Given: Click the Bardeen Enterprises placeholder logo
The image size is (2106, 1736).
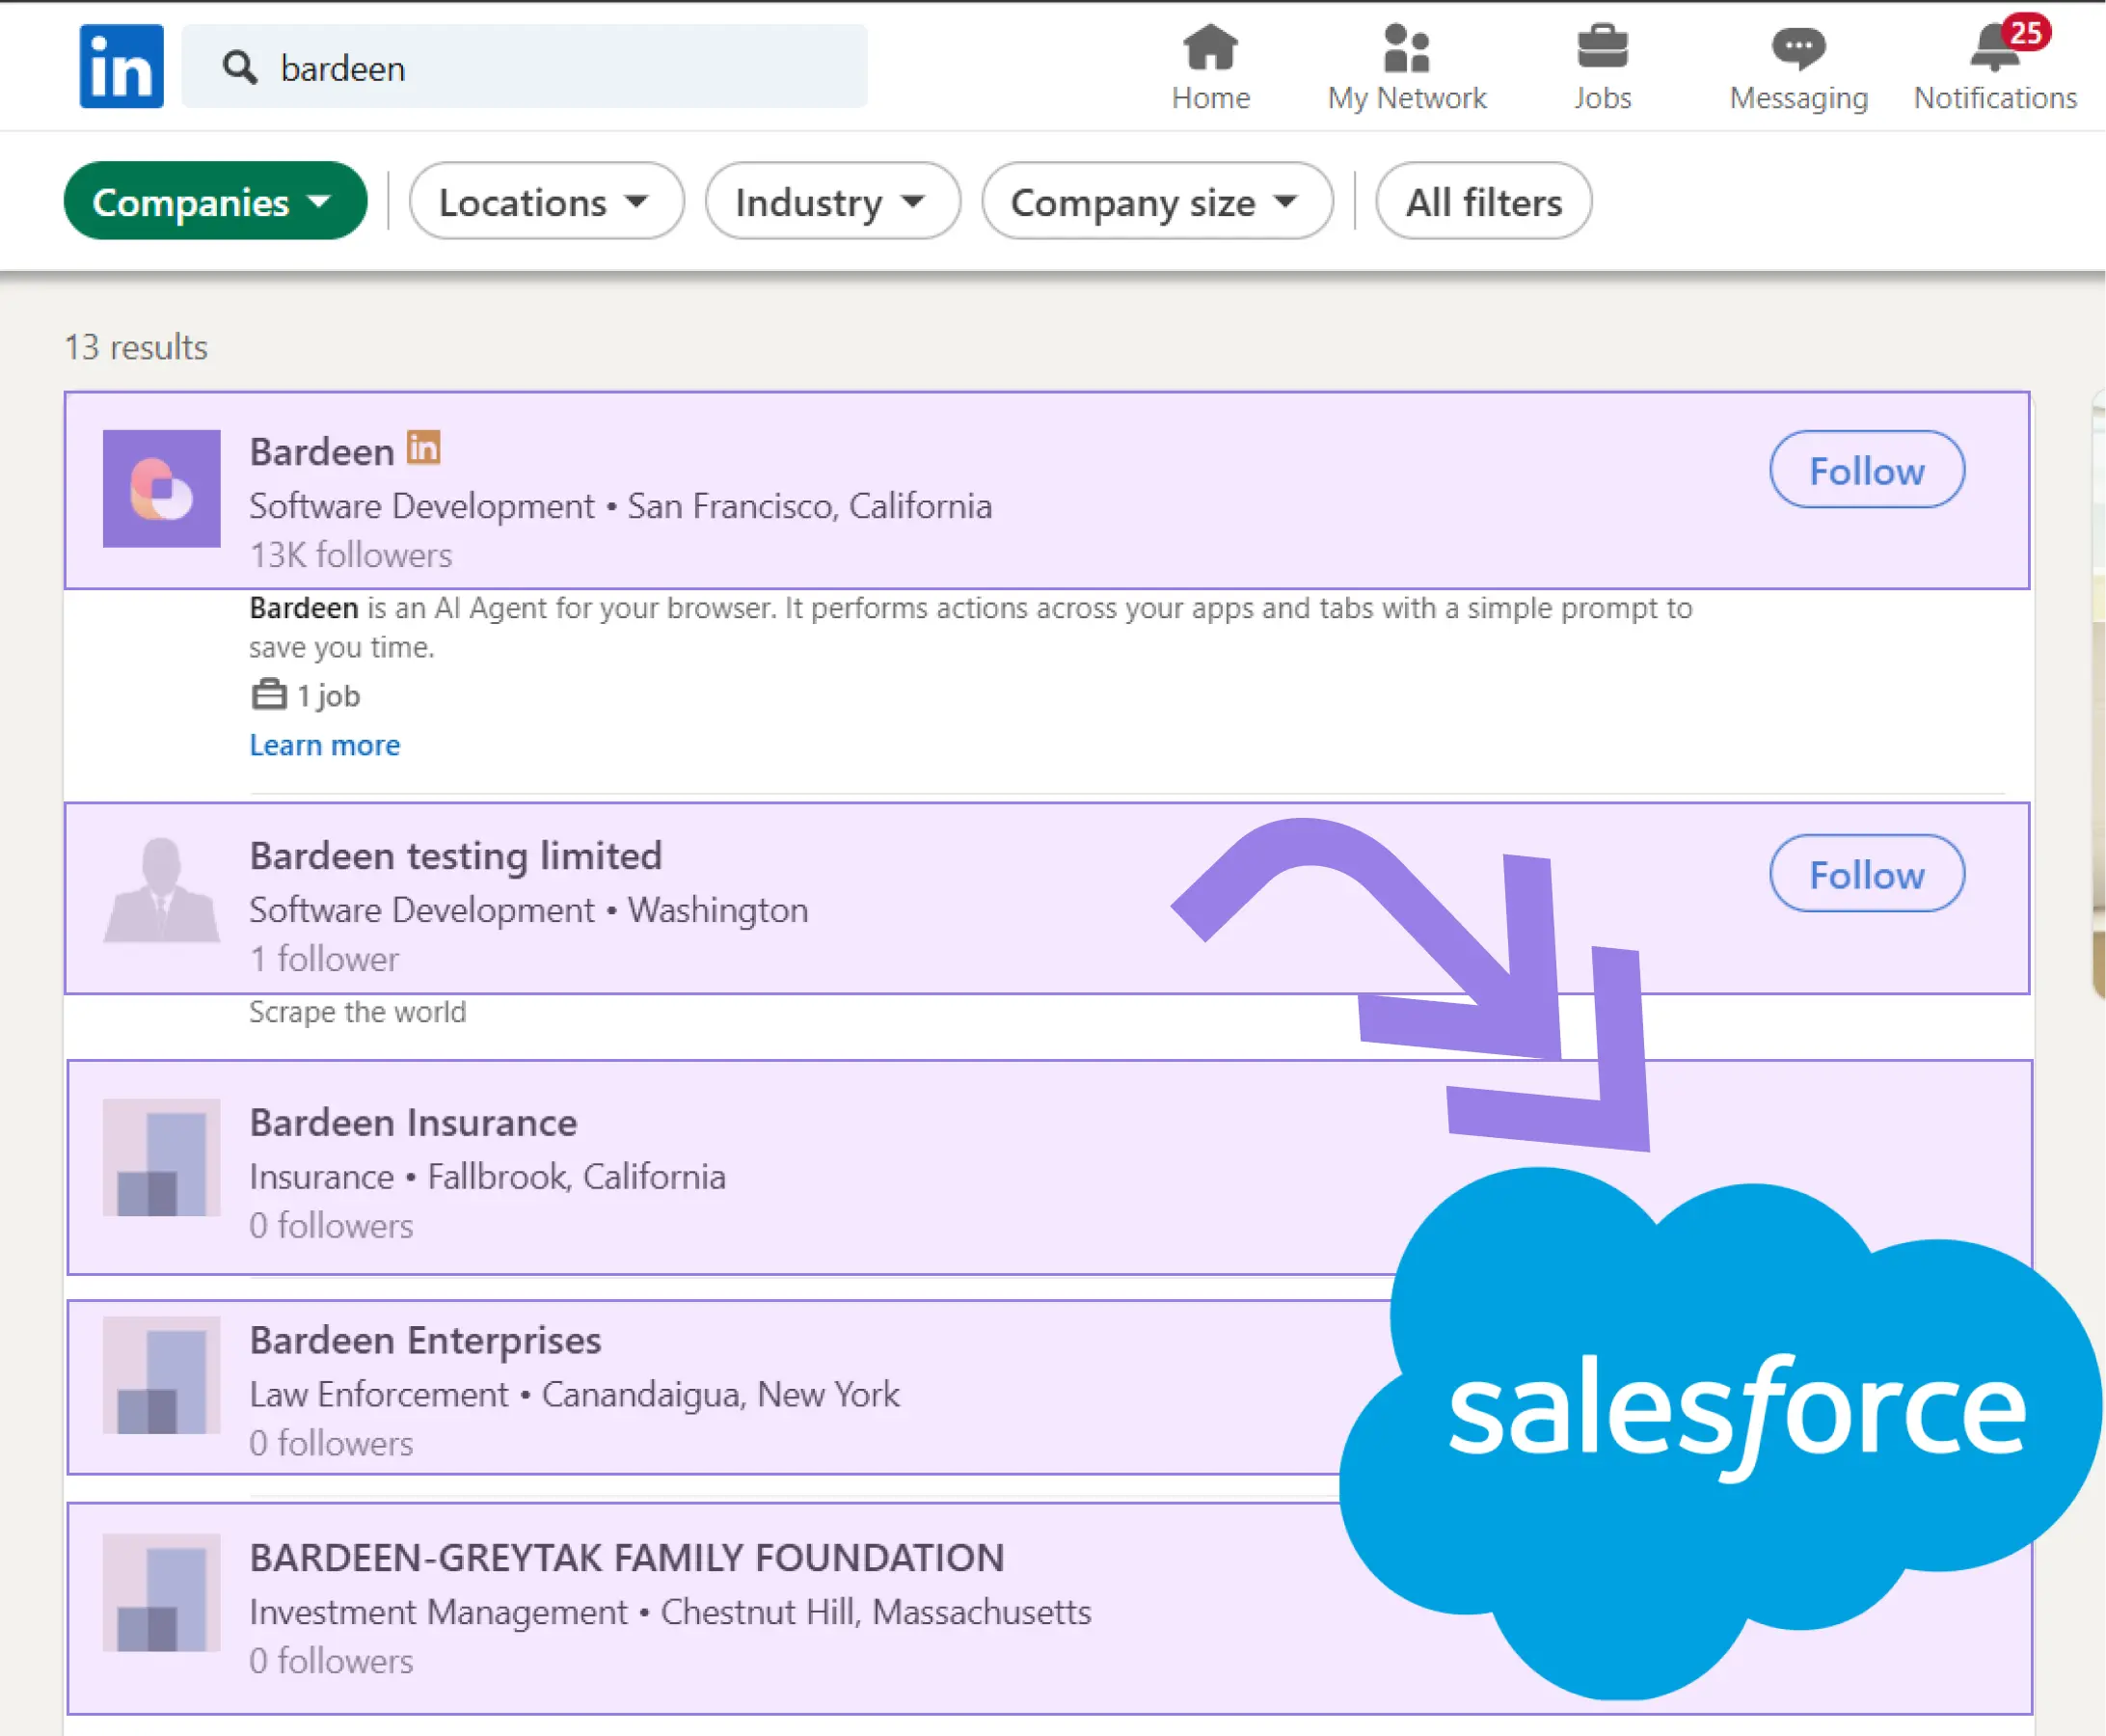Looking at the screenshot, I should (x=161, y=1374).
